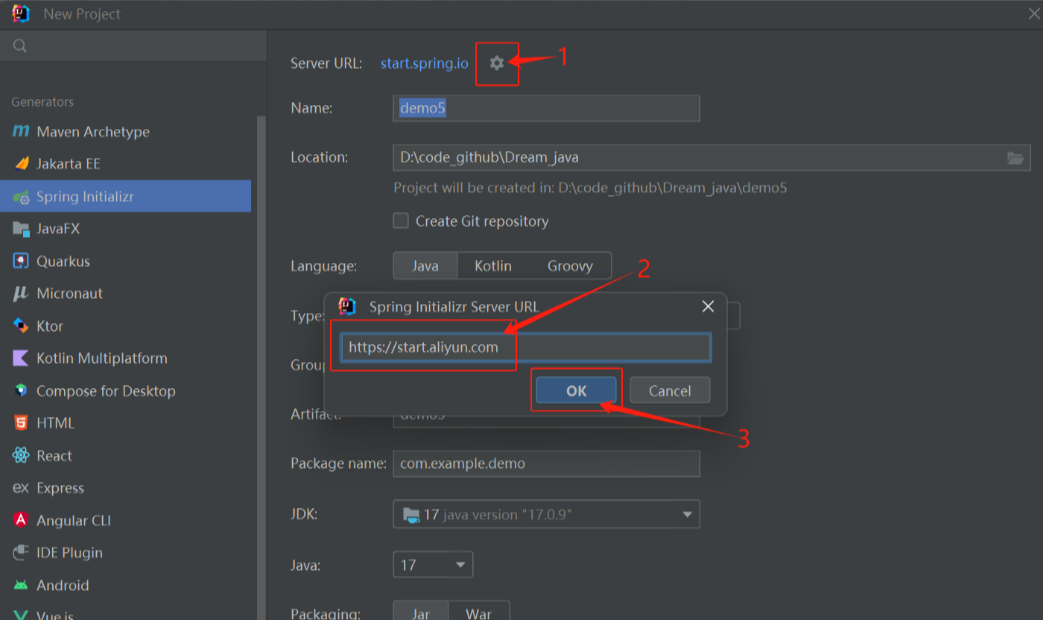Click the server URL text field
The image size is (1043, 620).
525,347
